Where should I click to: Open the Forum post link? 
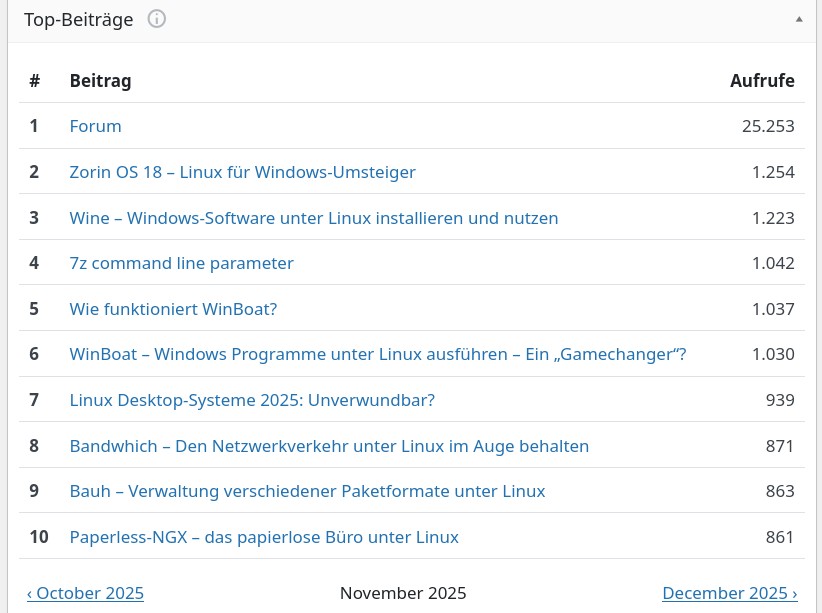[95, 126]
